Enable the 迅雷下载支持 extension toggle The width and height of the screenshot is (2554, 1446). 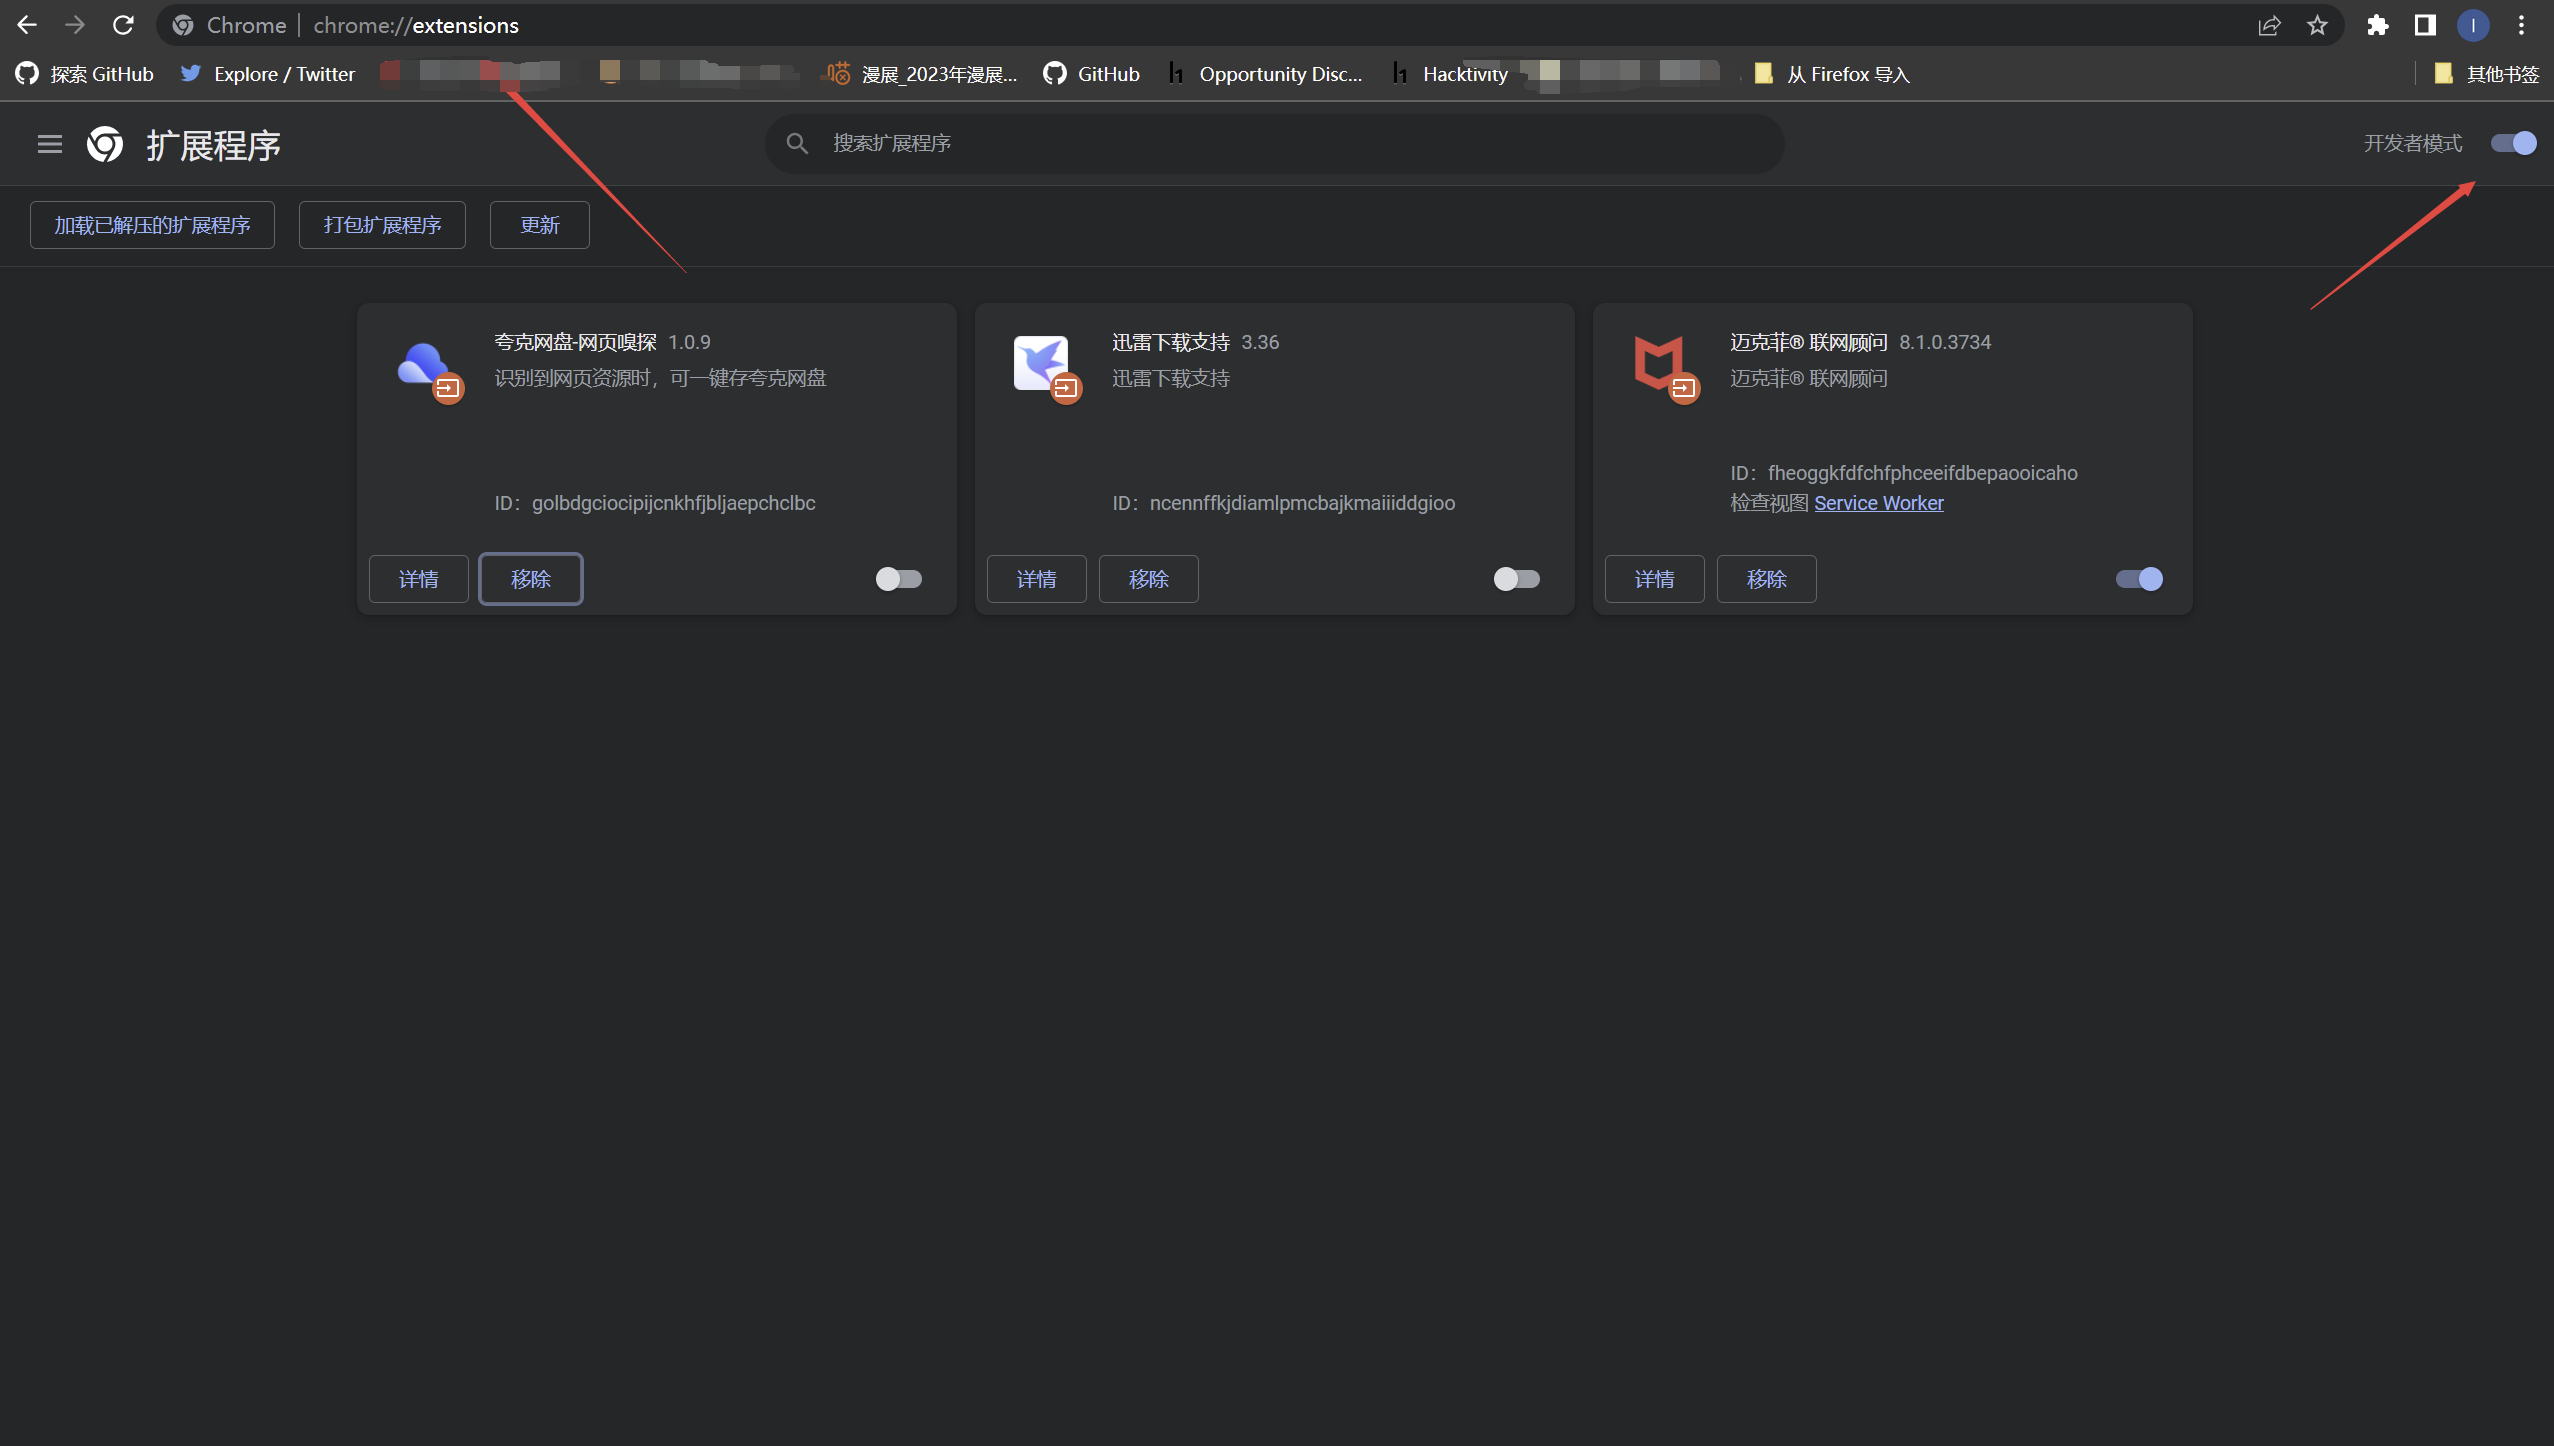(1516, 579)
